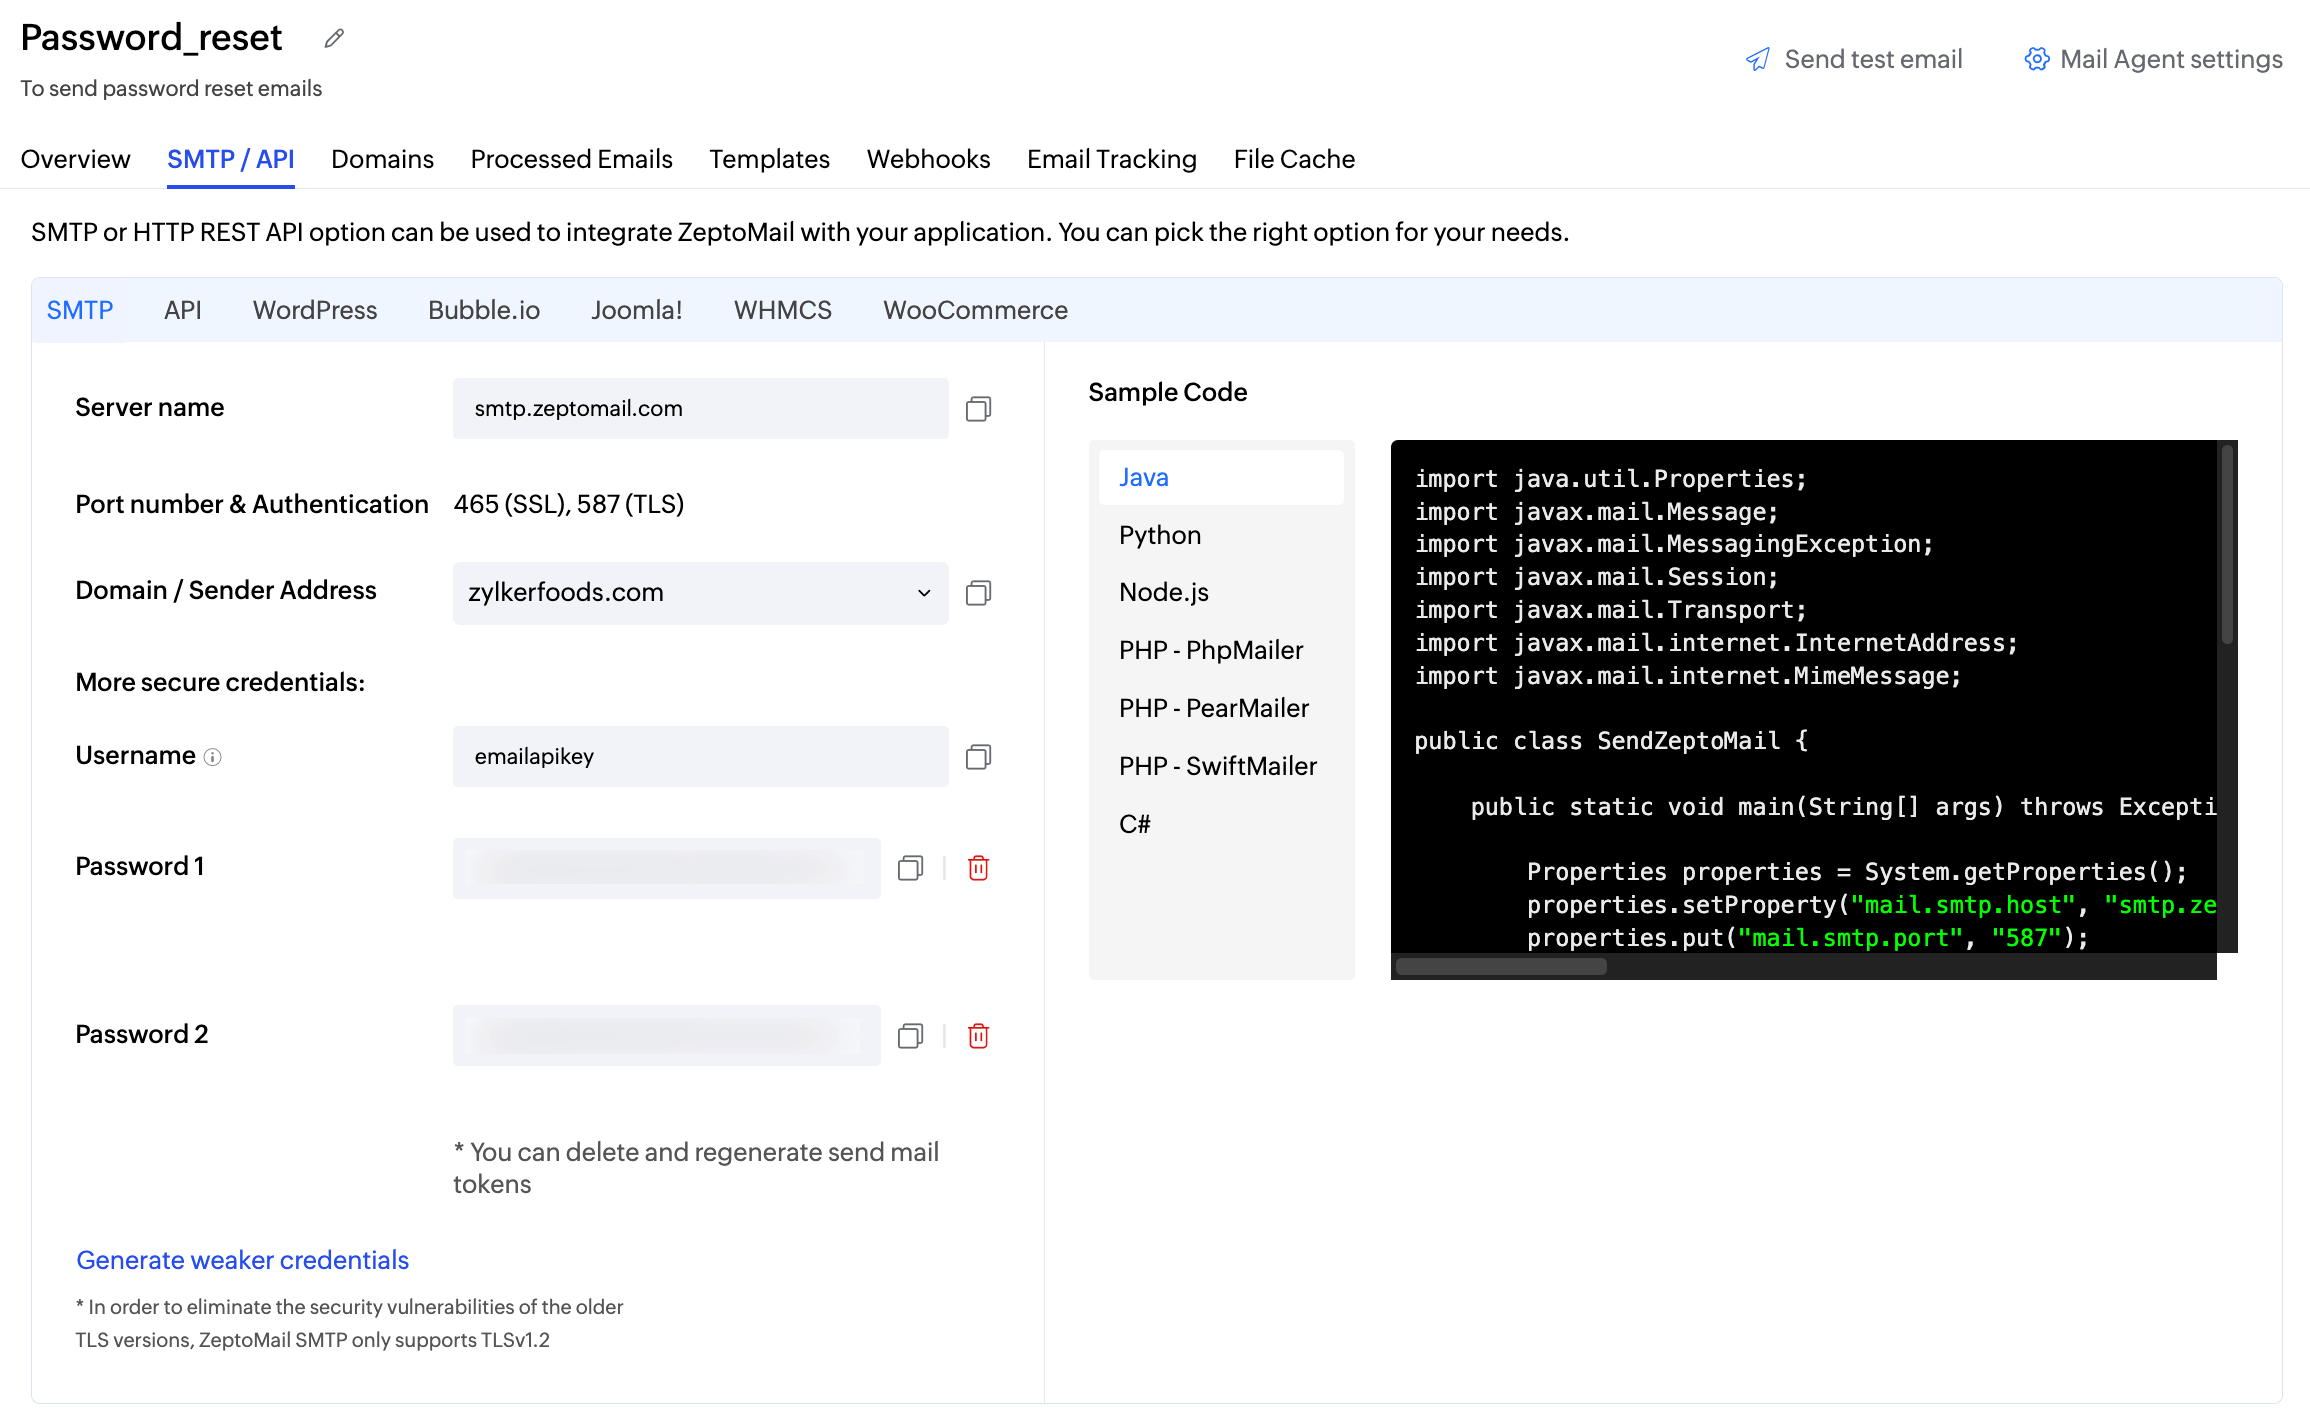This screenshot has height=1426, width=2310.
Task: Click the Send test email paper plane icon
Action: (x=1758, y=60)
